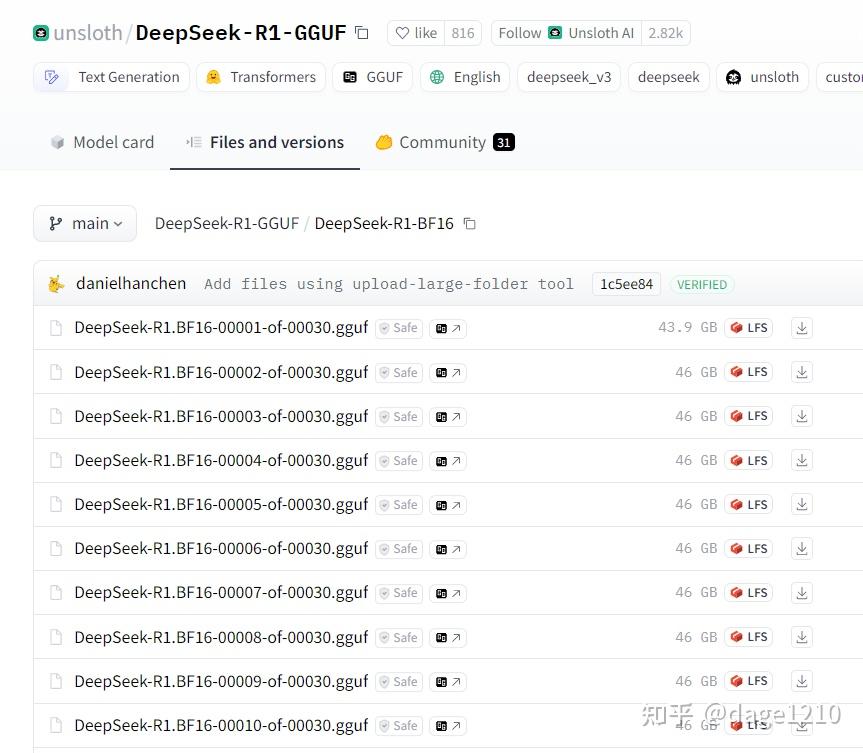Click the branch icon next to main
The image size is (863, 753).
[56, 223]
